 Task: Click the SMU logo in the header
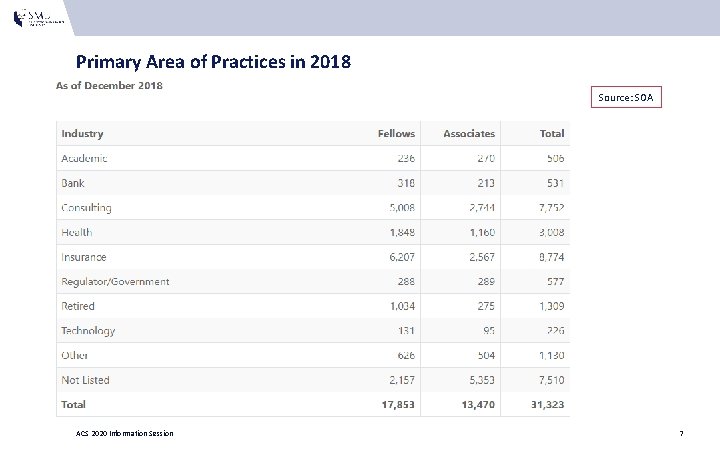click(x=39, y=17)
